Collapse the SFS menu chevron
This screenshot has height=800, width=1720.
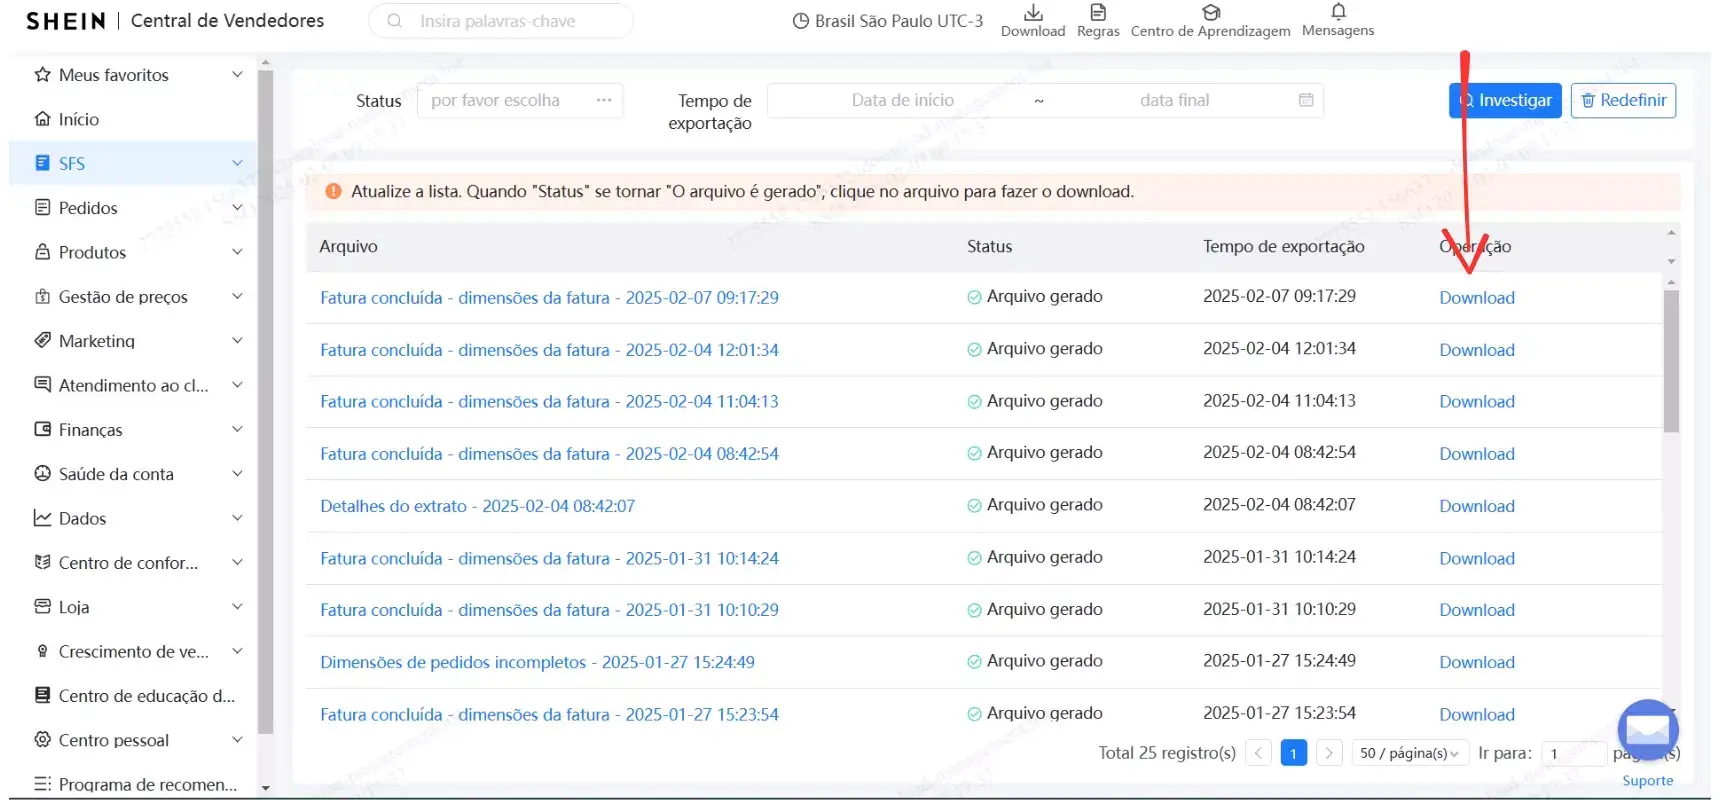click(237, 163)
